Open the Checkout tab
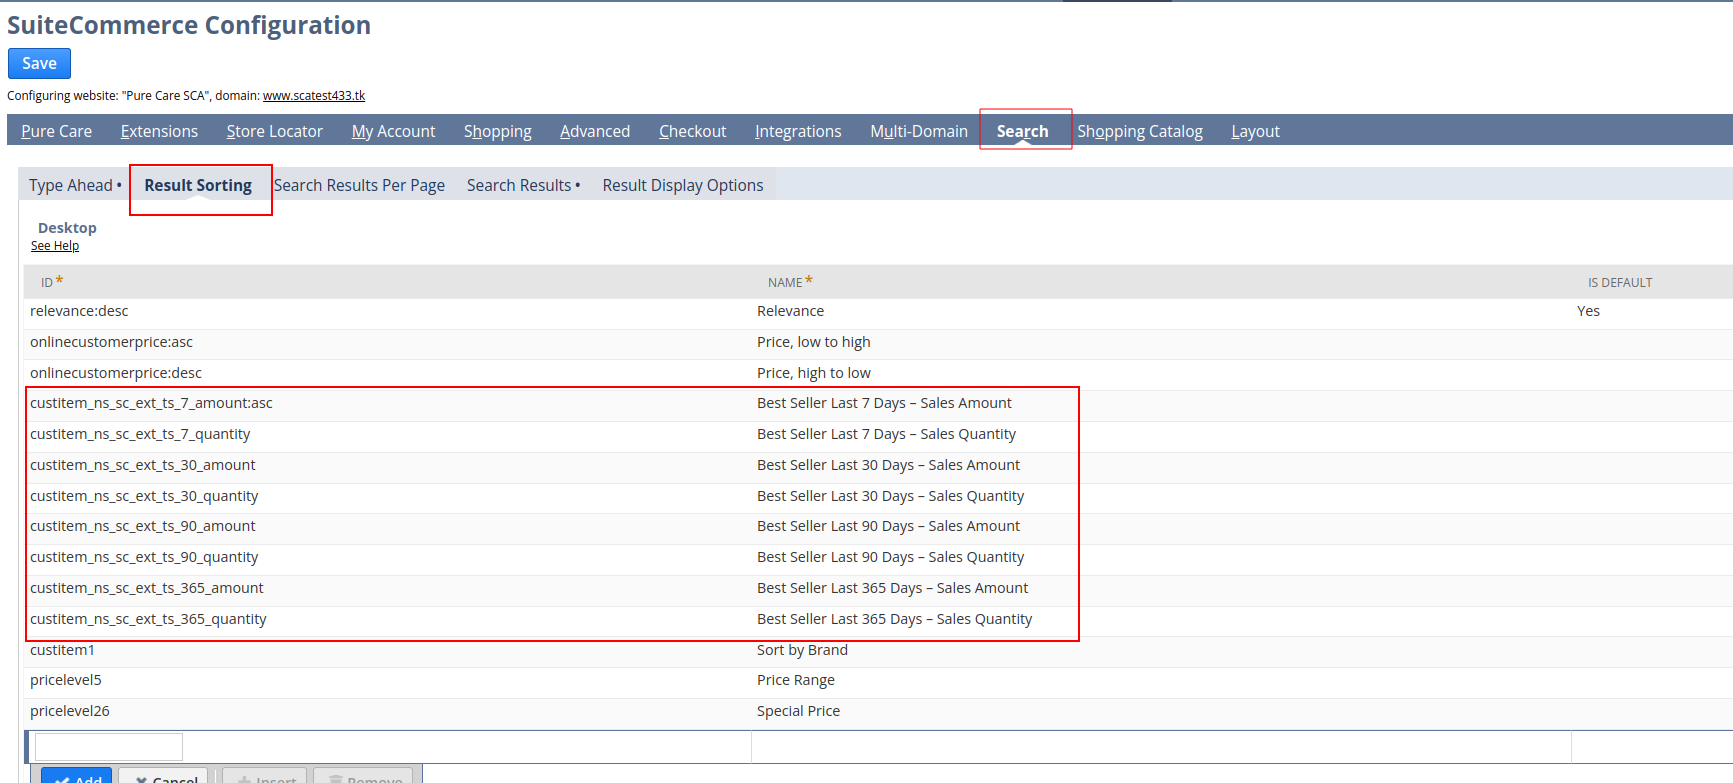The height and width of the screenshot is (783, 1733). [692, 131]
